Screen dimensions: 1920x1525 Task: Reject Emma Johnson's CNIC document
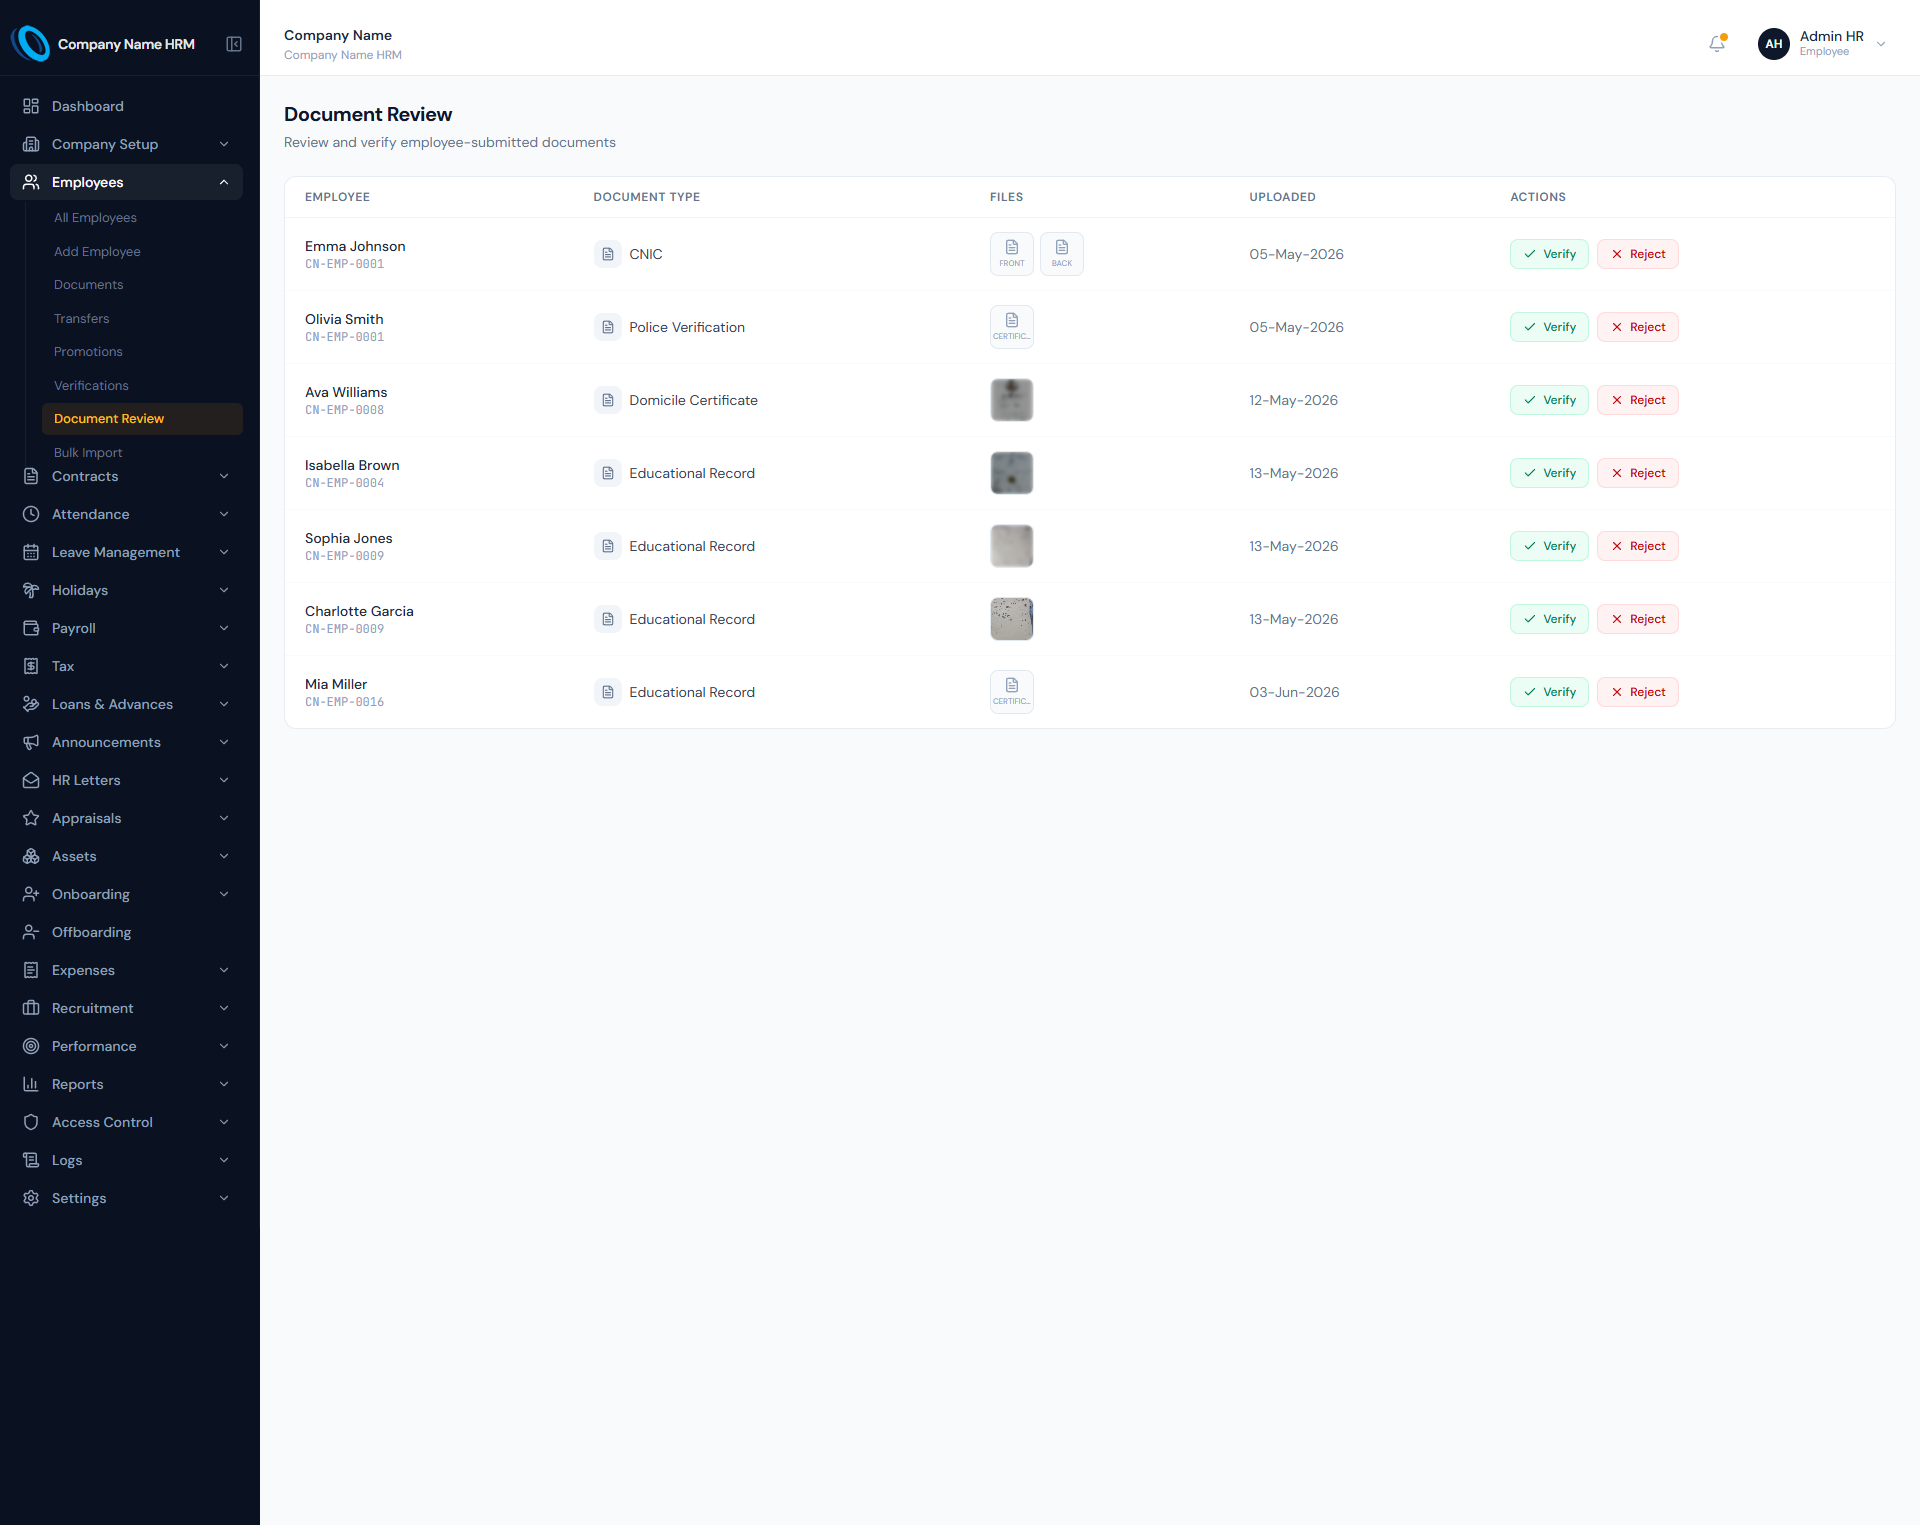(1637, 254)
